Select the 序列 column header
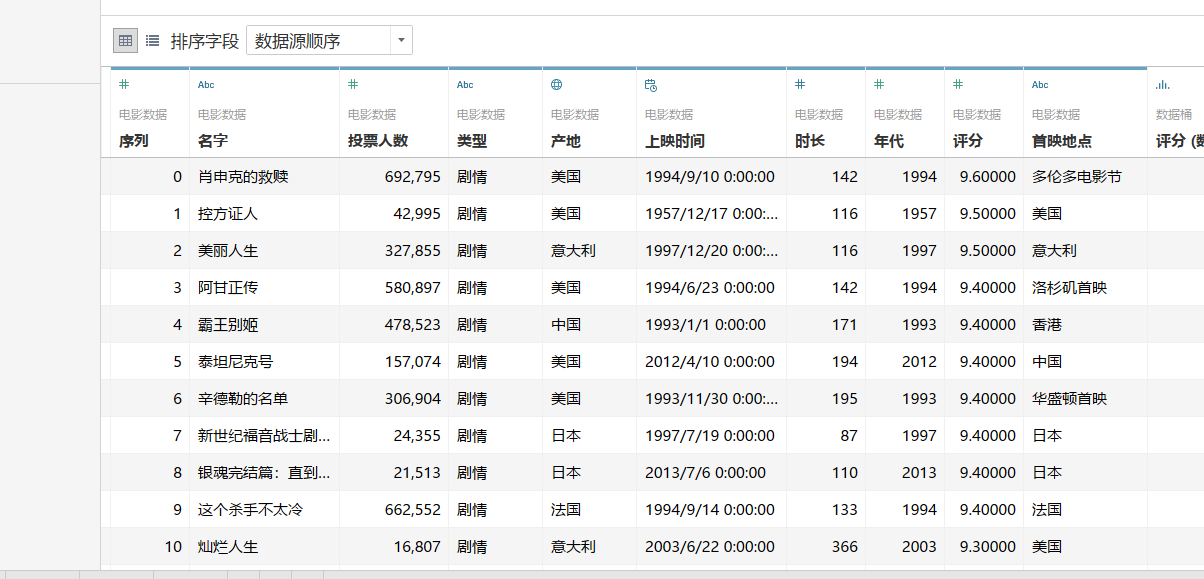1204x579 pixels. 133,141
